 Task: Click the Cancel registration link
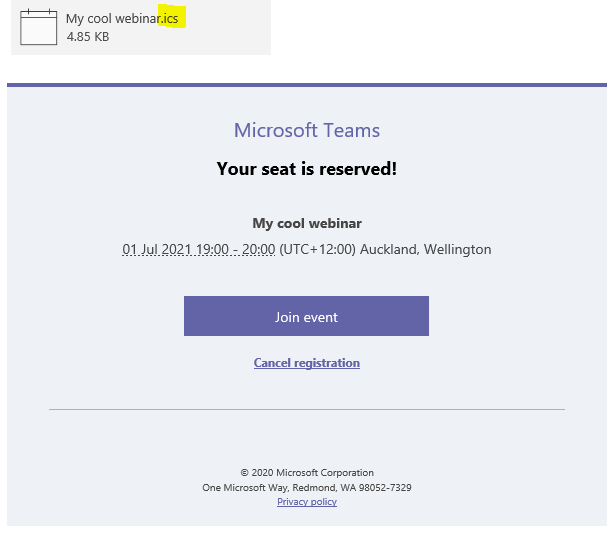pyautogui.click(x=307, y=363)
